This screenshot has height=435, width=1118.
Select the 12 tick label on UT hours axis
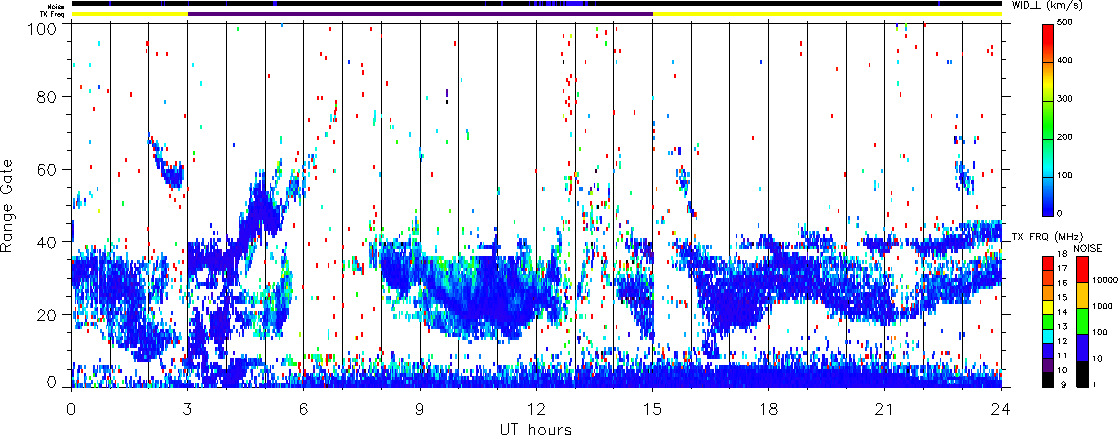(536, 409)
